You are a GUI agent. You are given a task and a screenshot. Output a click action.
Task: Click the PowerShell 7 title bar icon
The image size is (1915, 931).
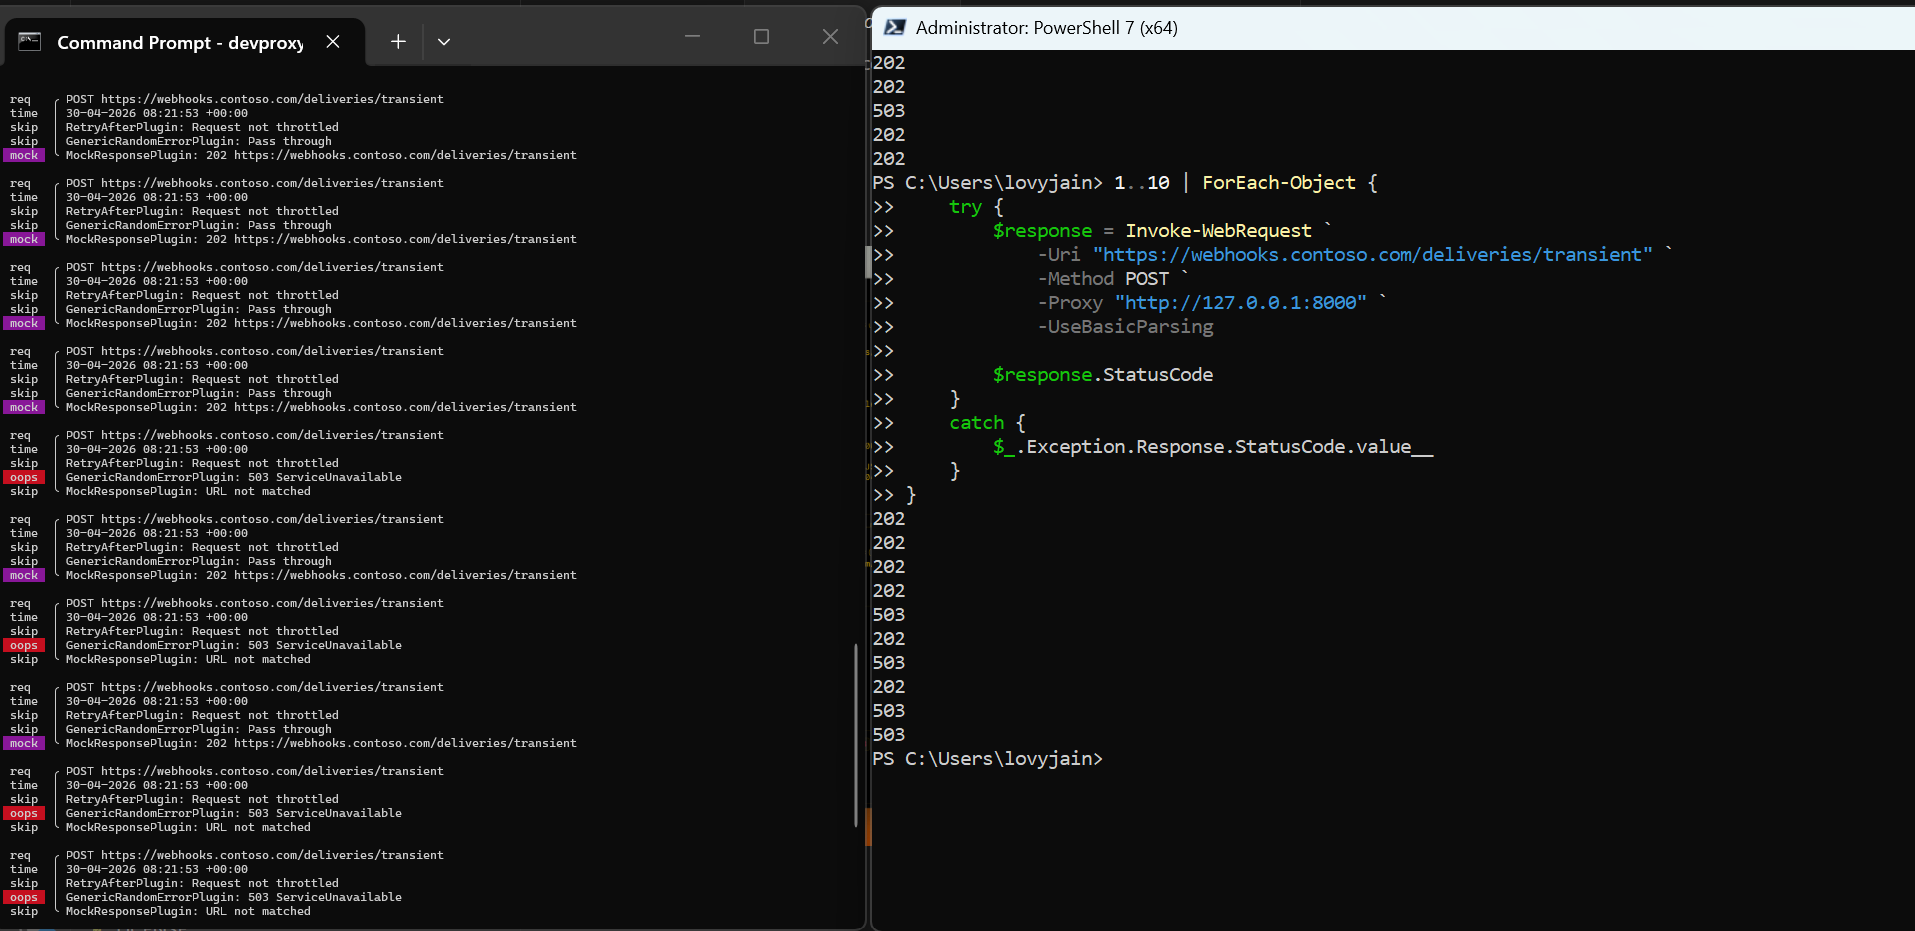point(894,27)
